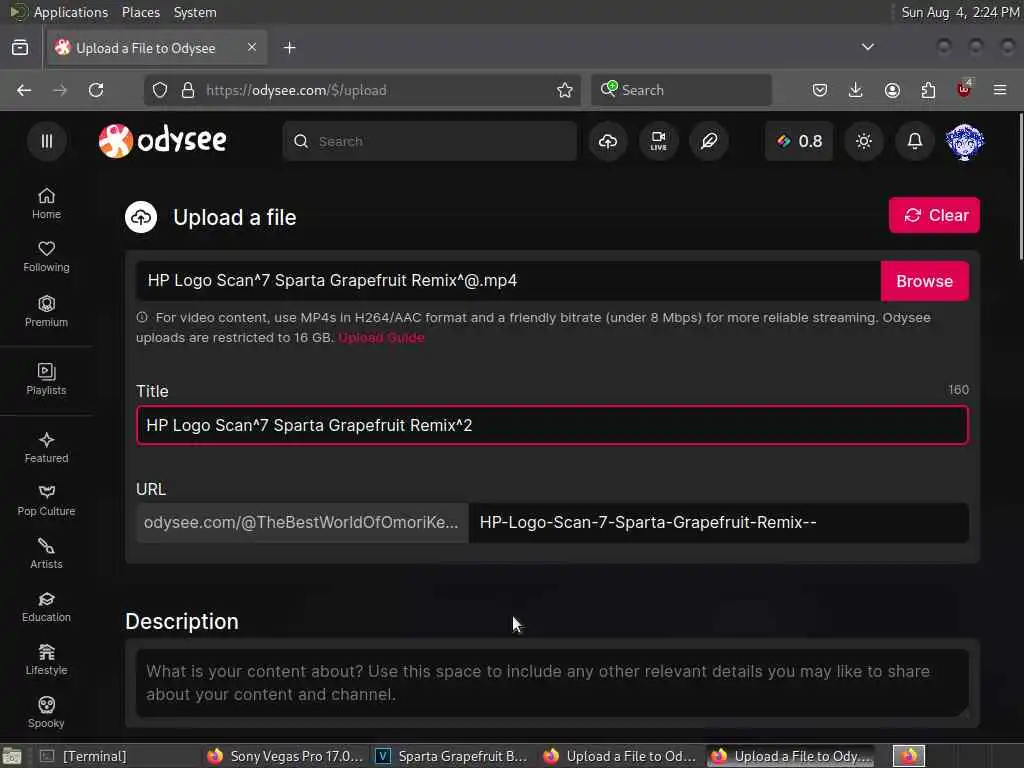The image size is (1024, 768).
Task: Bookmark this page with the star
Action: coord(565,90)
